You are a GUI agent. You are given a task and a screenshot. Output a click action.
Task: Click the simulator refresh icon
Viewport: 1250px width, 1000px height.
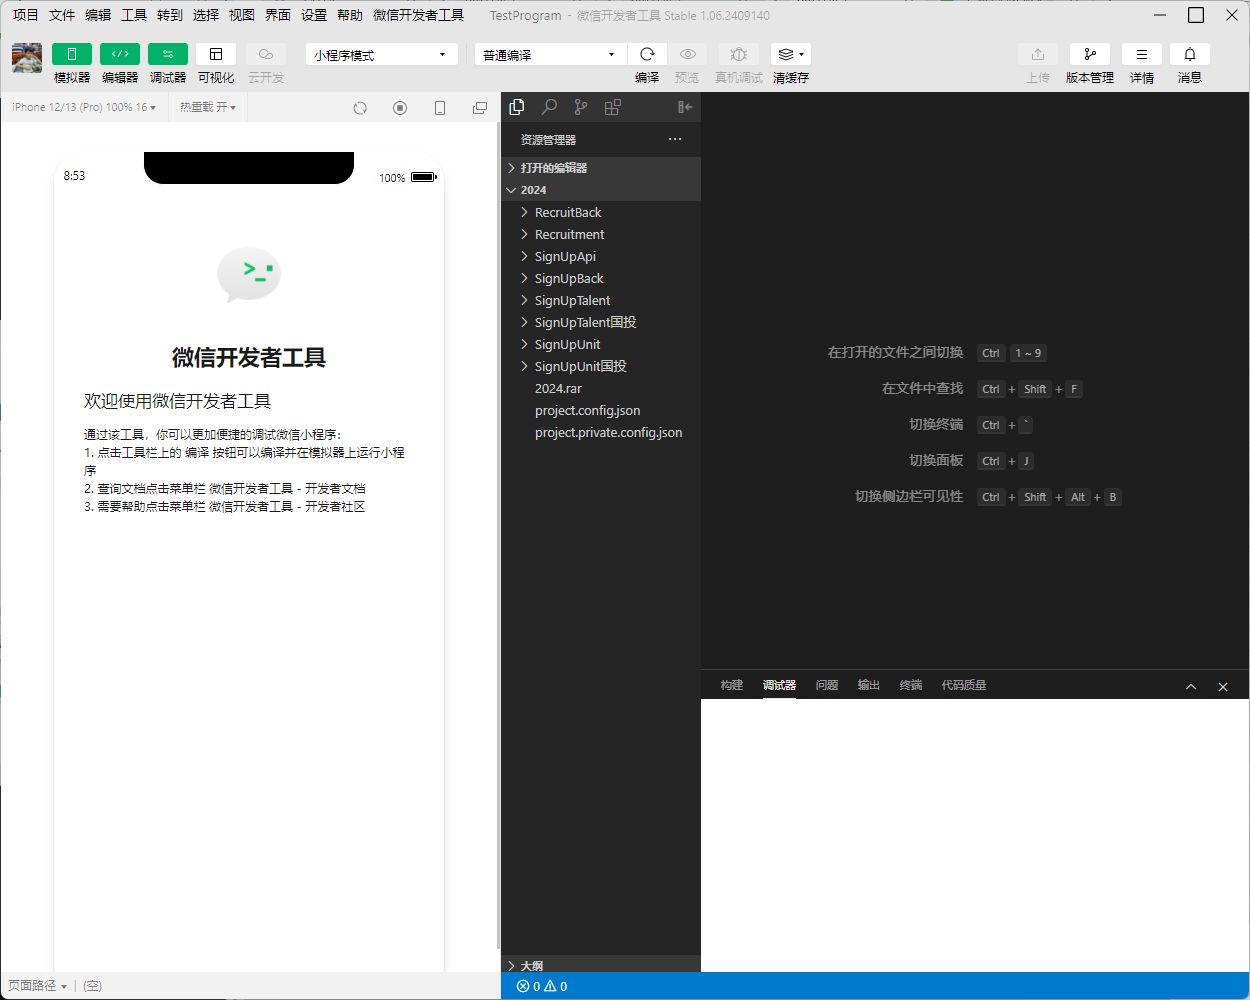360,108
